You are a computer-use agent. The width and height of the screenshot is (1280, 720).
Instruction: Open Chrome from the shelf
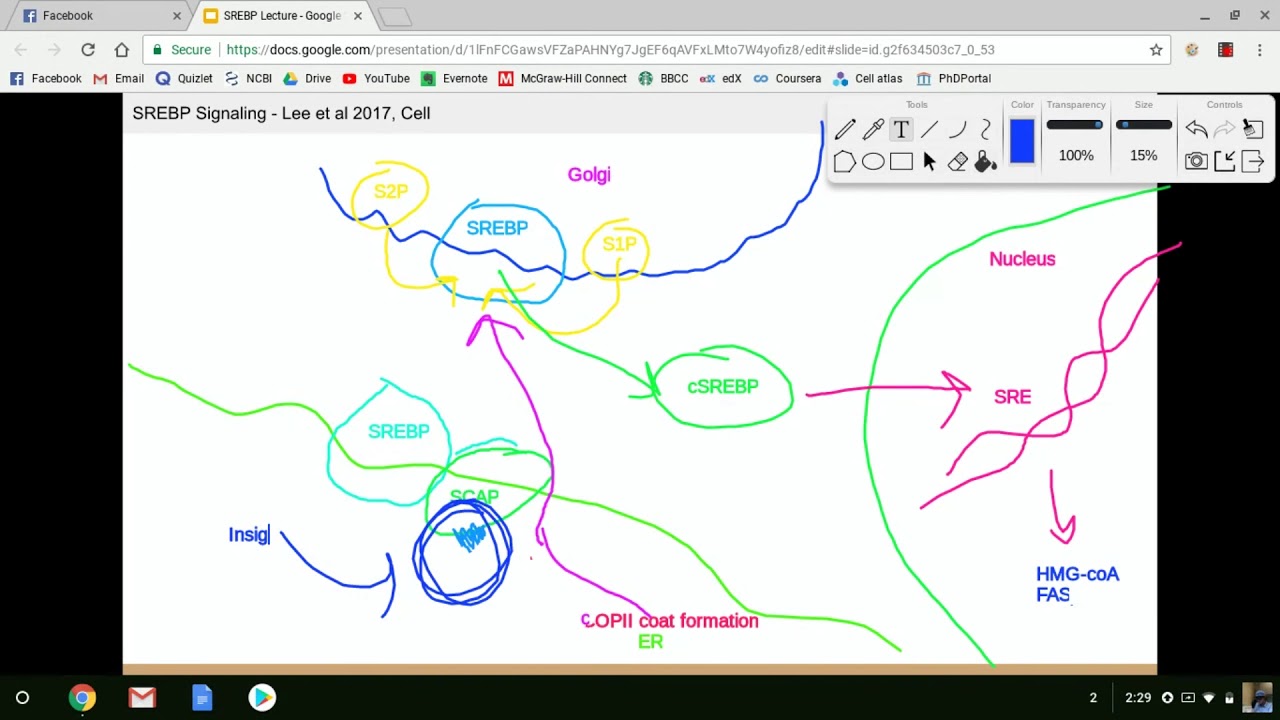82,698
